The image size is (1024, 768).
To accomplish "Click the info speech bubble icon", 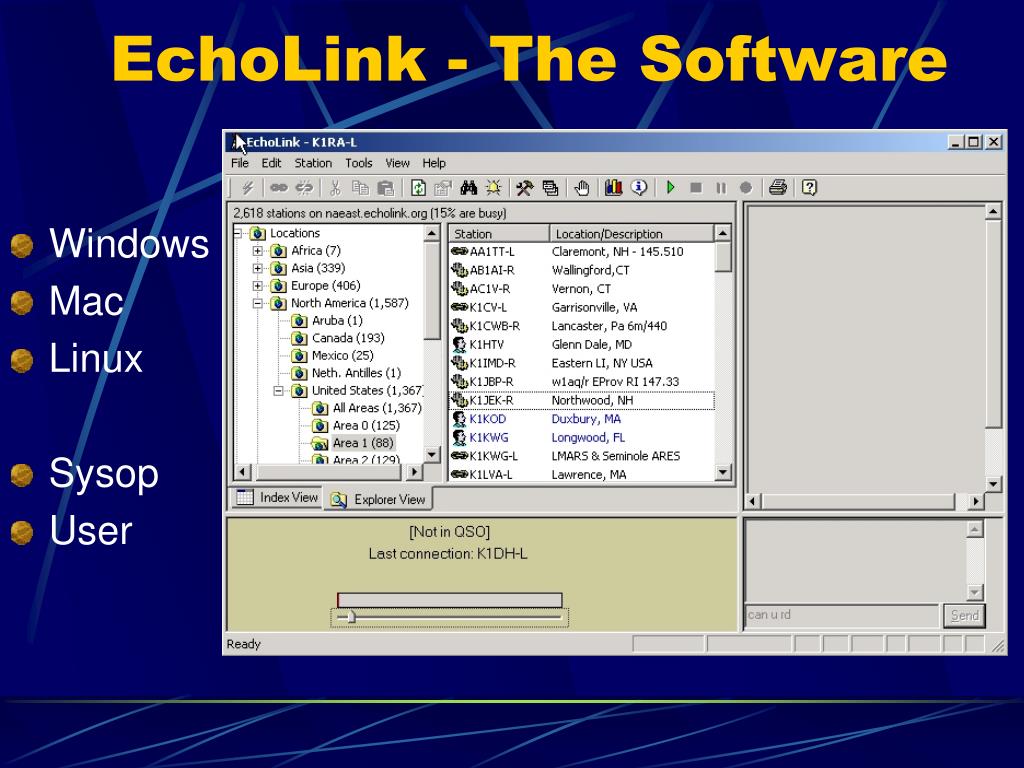I will coord(639,188).
